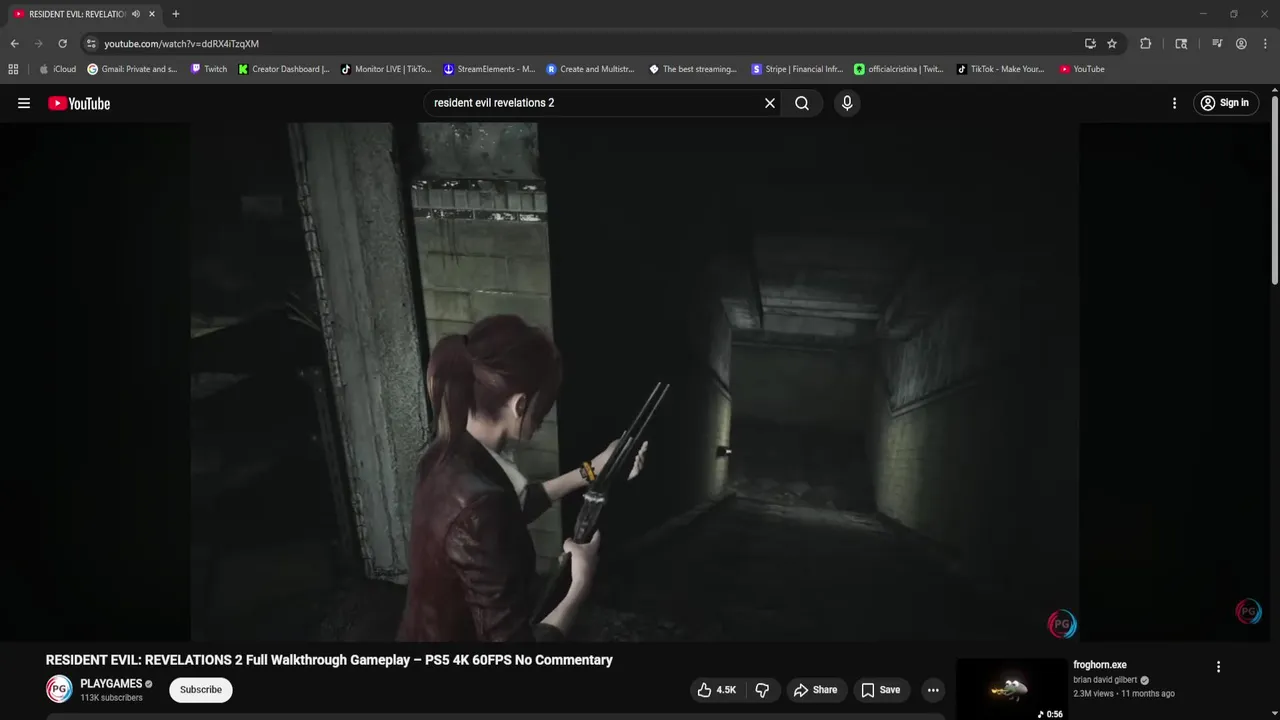Open Twitch bookmark

pyautogui.click(x=209, y=69)
